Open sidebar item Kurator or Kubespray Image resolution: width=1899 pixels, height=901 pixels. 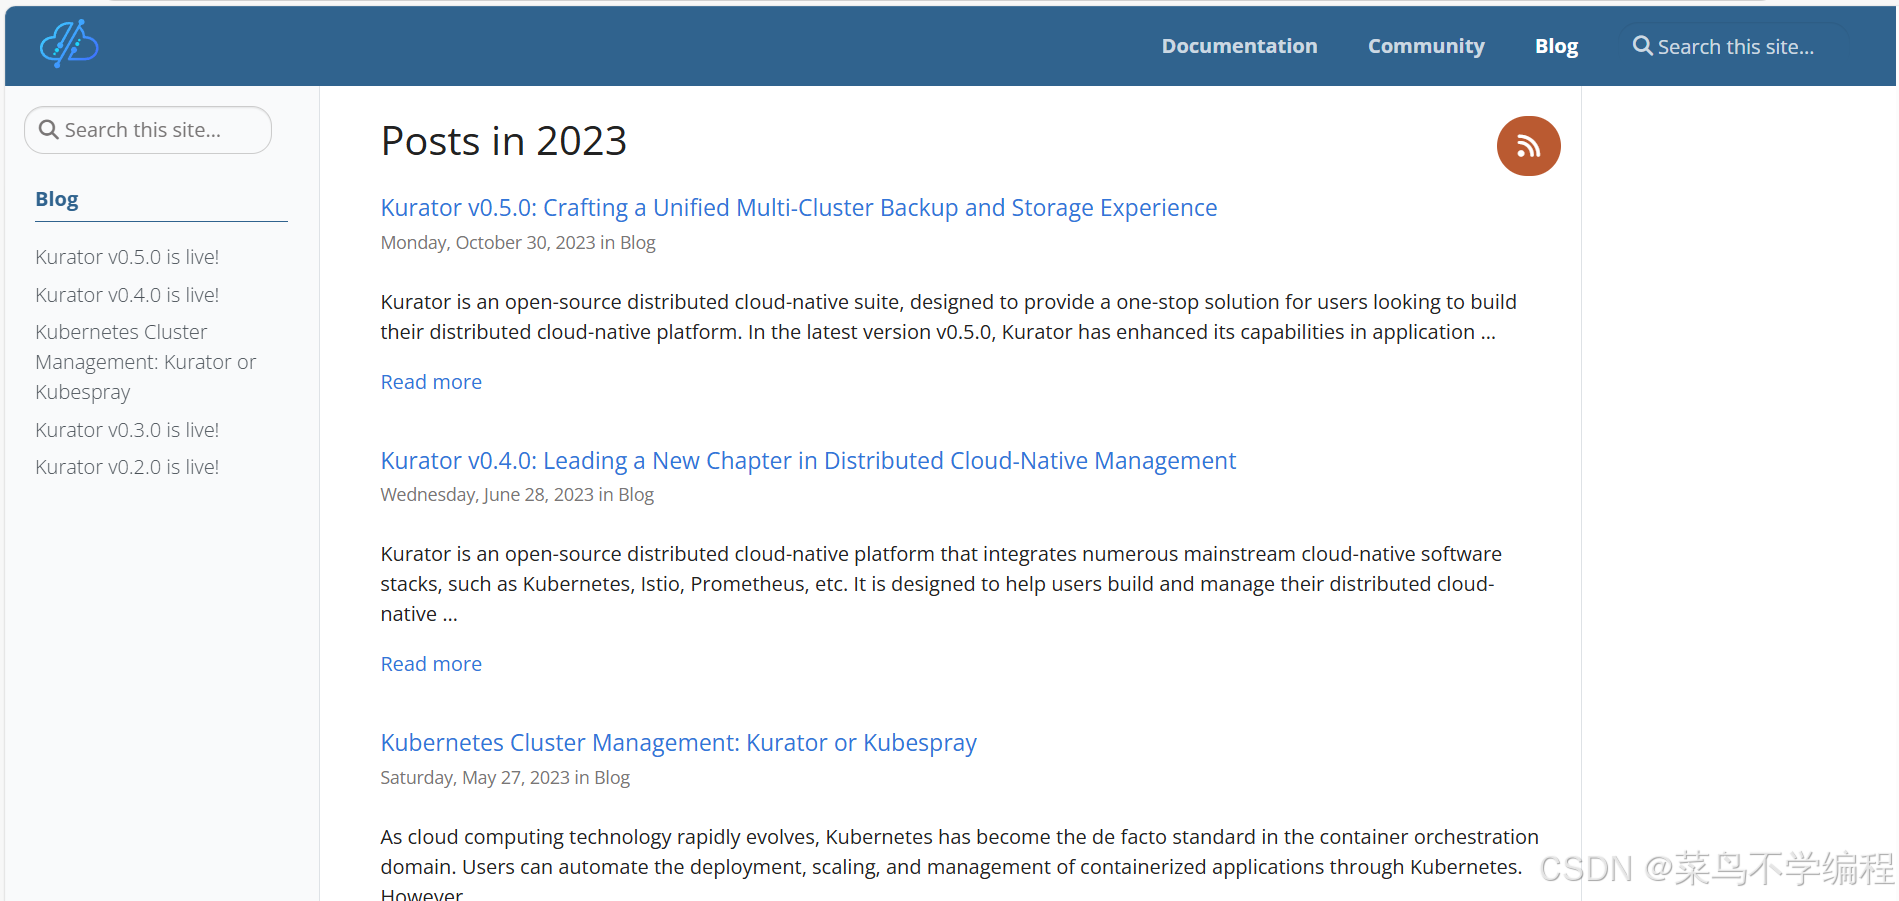point(146,362)
